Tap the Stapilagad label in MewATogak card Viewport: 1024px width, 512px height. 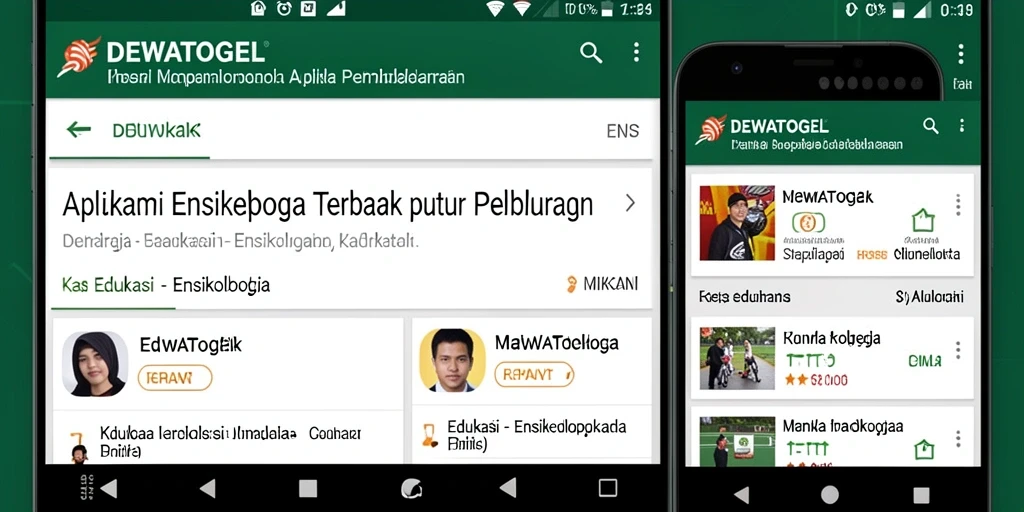coord(813,255)
